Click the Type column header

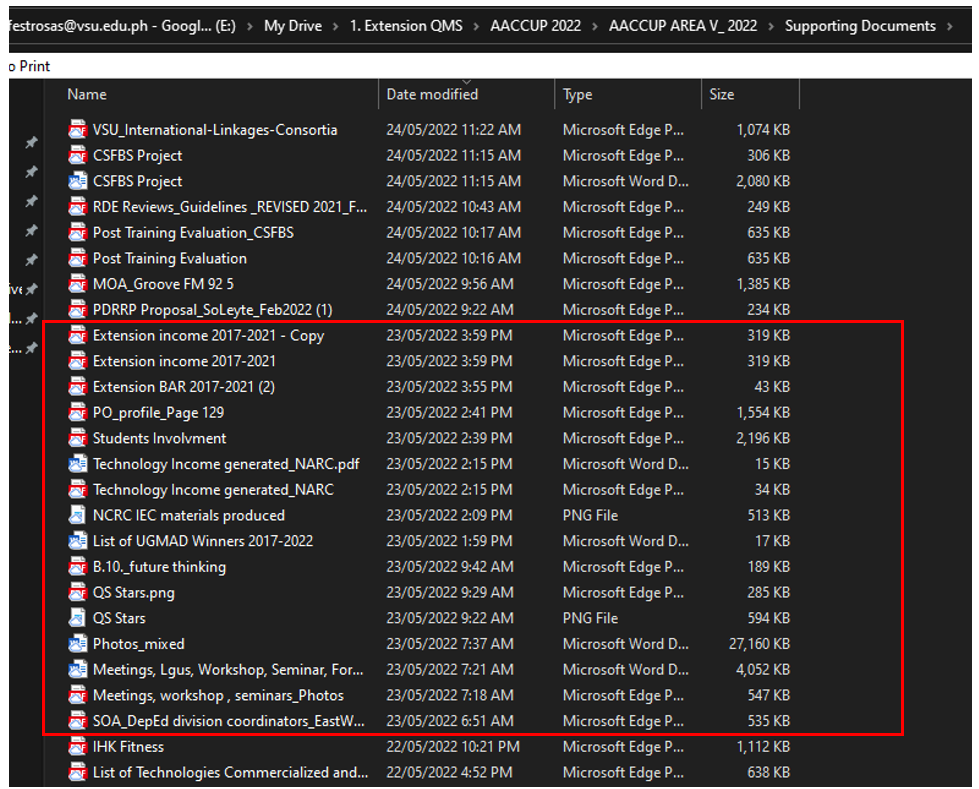(577, 94)
